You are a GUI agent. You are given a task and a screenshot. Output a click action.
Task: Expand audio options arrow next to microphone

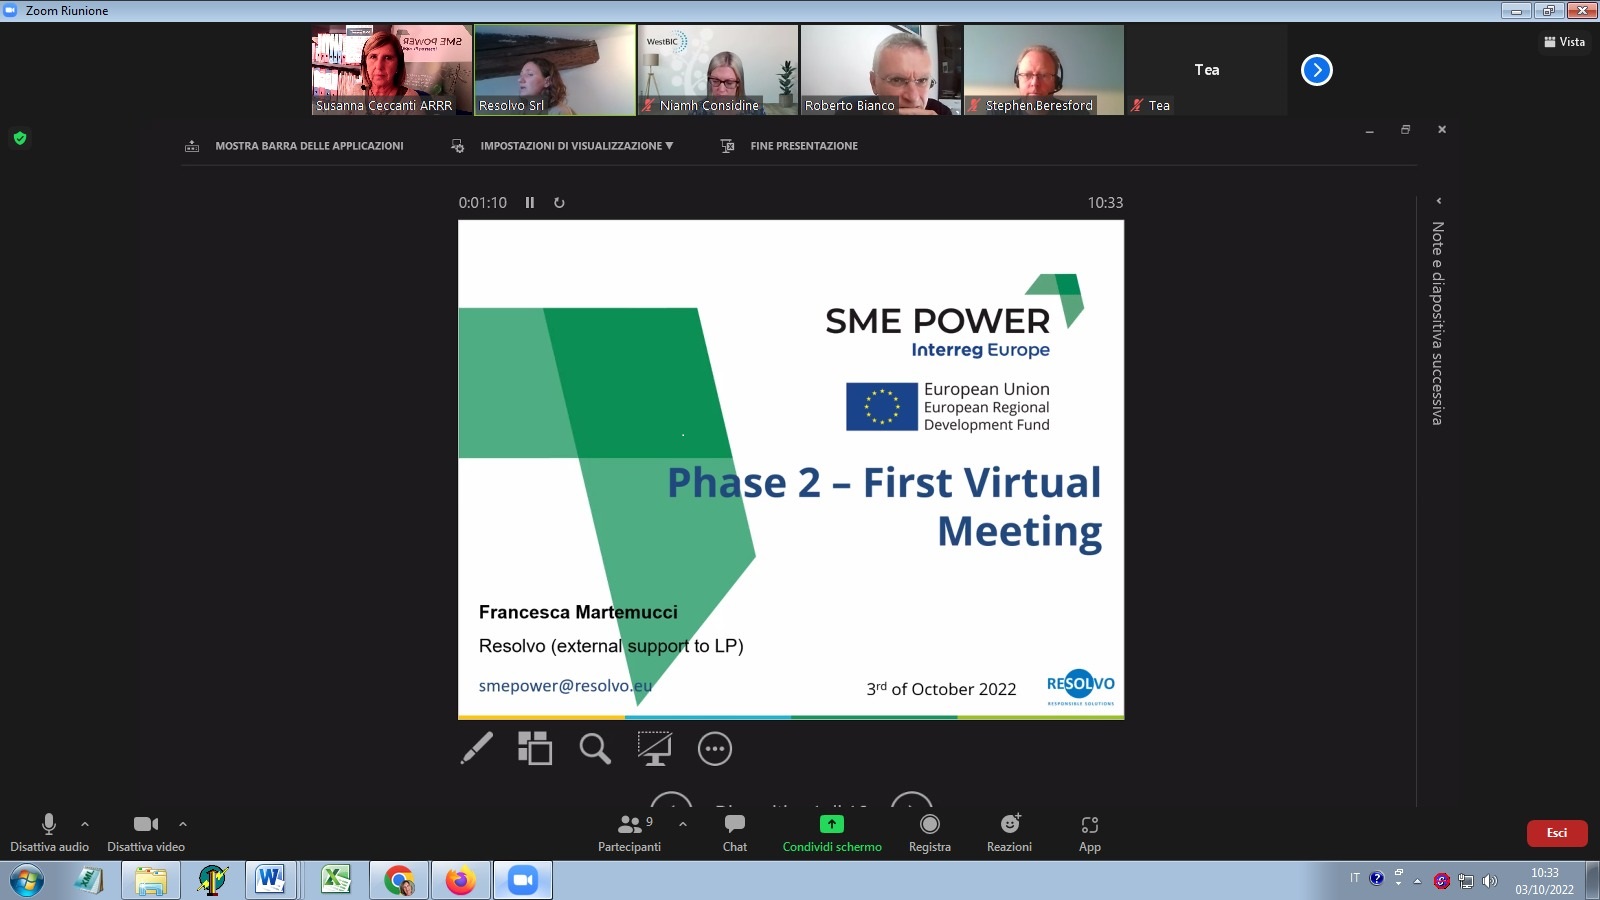pos(85,824)
